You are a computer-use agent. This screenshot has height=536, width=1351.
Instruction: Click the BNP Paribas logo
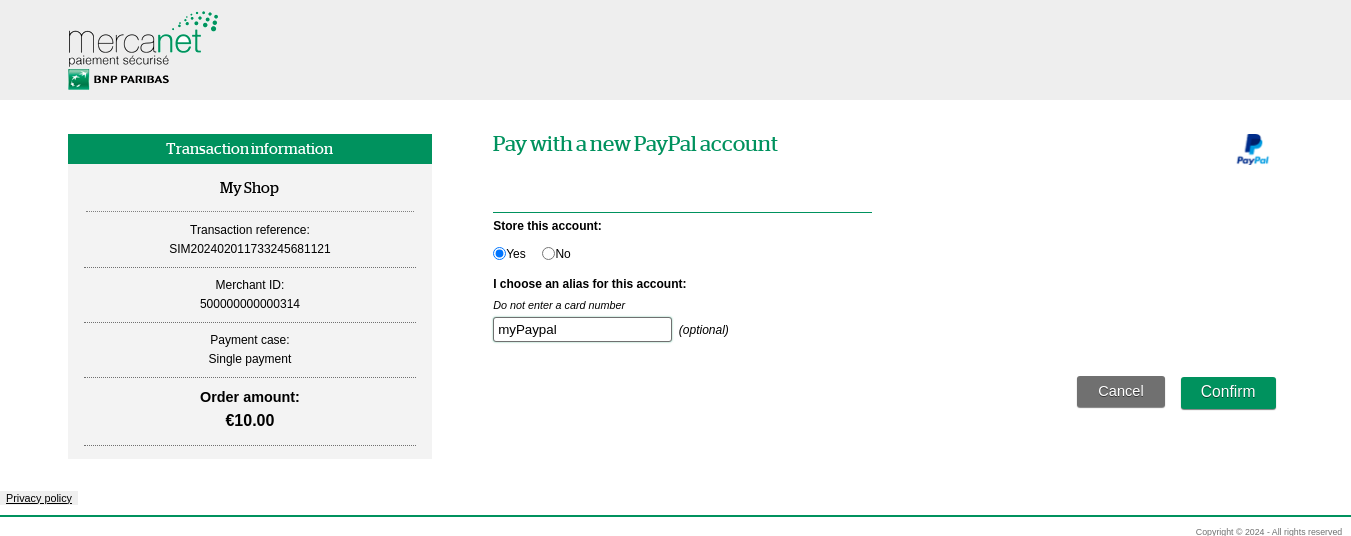(118, 80)
